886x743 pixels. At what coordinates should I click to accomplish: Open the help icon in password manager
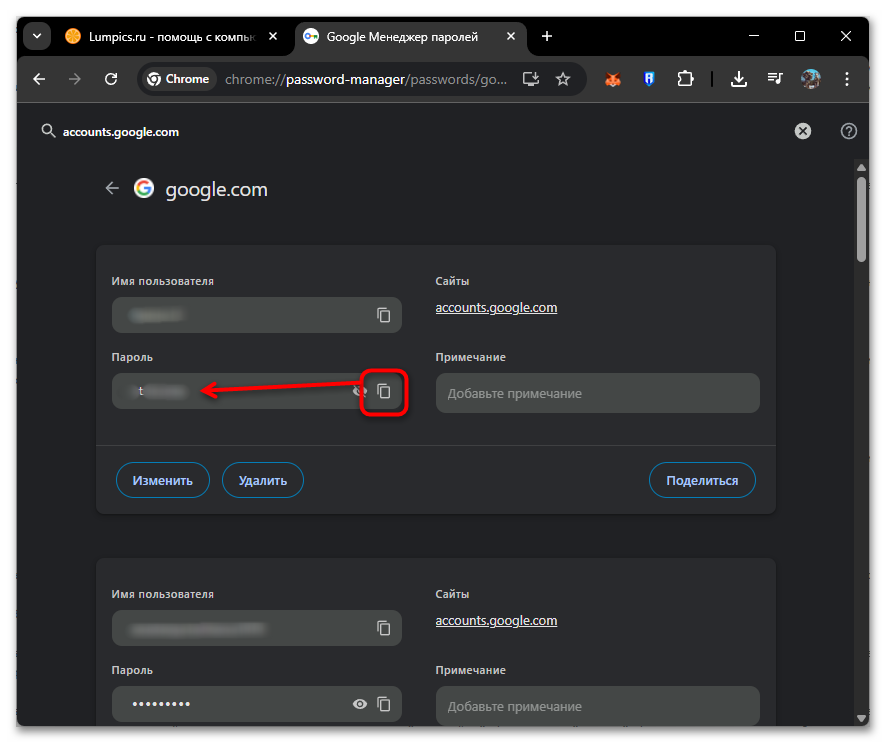point(849,131)
